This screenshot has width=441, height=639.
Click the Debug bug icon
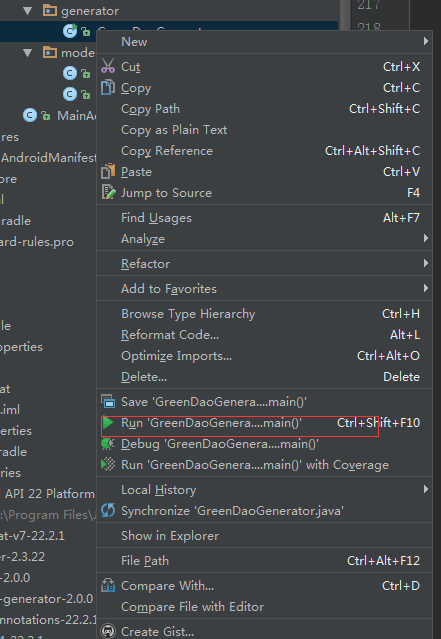click(108, 443)
